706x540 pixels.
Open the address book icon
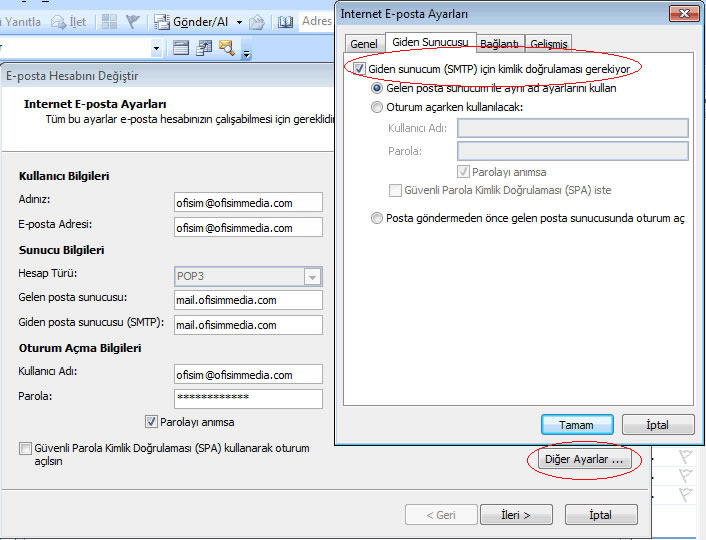tap(285, 22)
